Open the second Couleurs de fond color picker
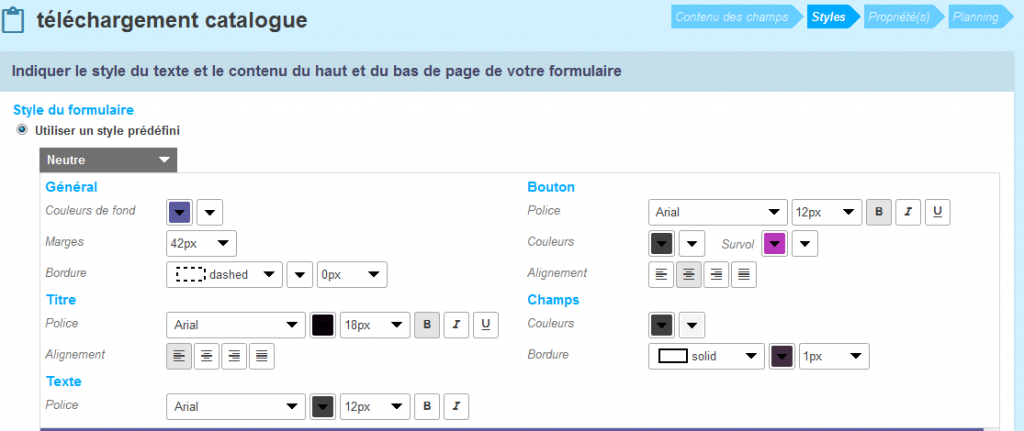The image size is (1024, 431). coord(210,212)
